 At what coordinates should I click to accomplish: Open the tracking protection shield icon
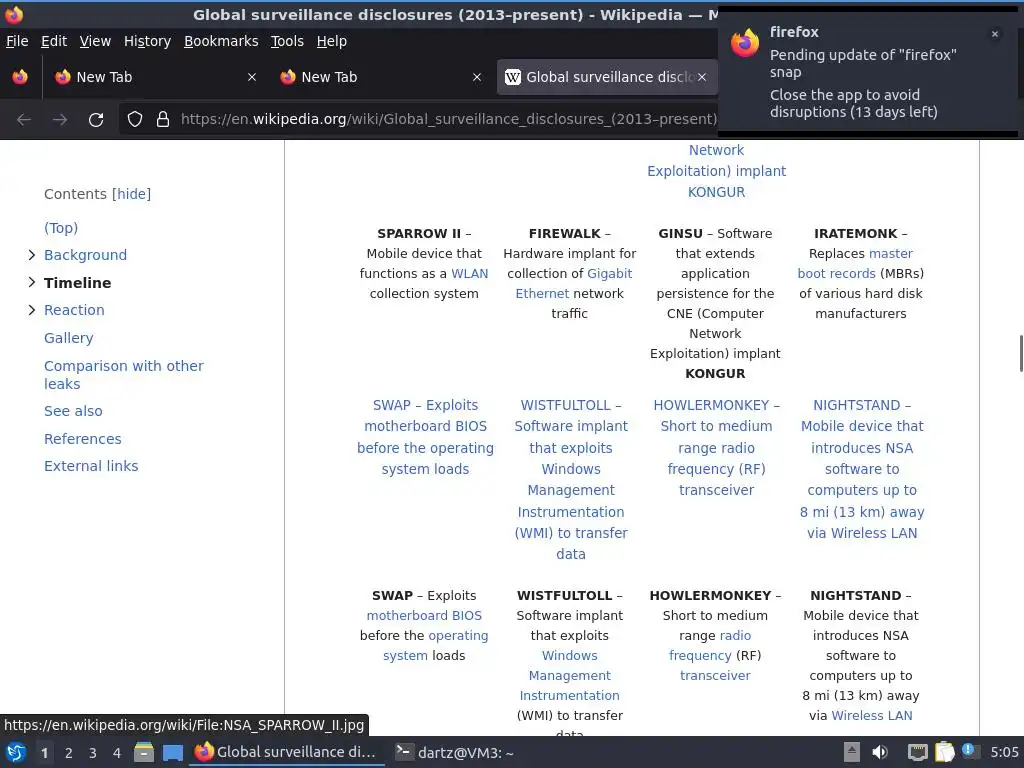(x=135, y=120)
